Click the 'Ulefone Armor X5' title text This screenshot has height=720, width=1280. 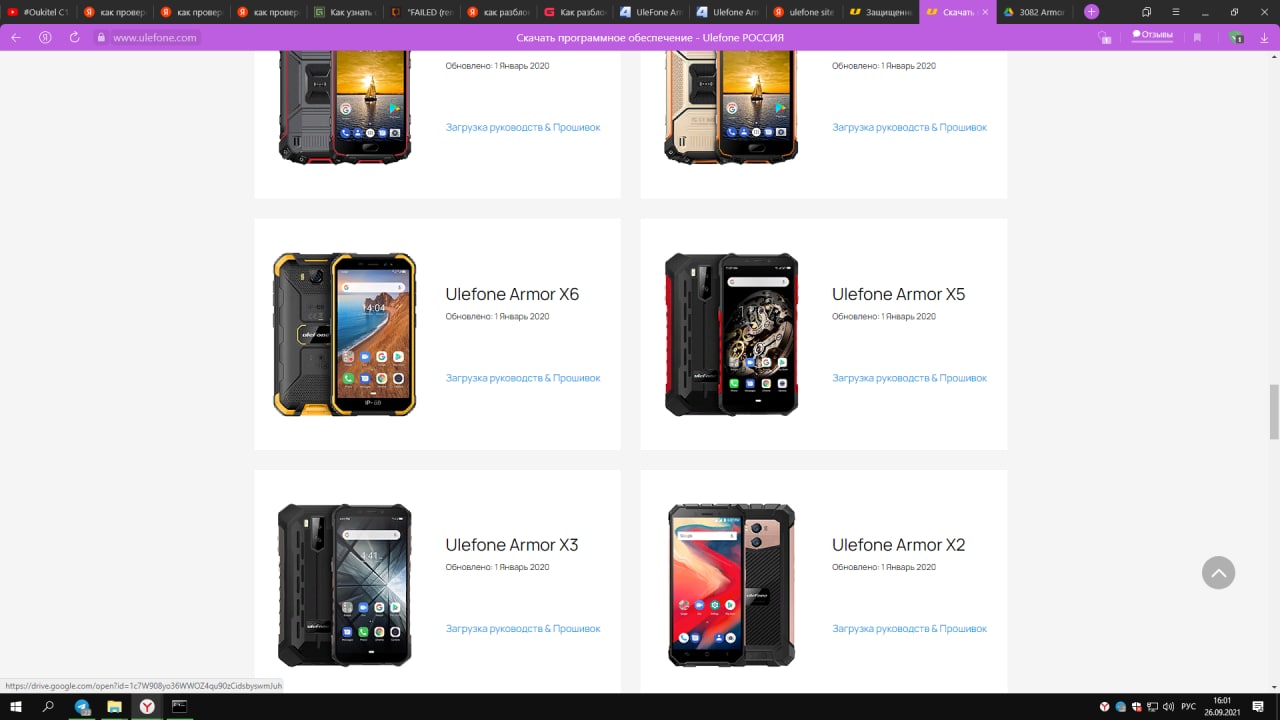pos(898,294)
